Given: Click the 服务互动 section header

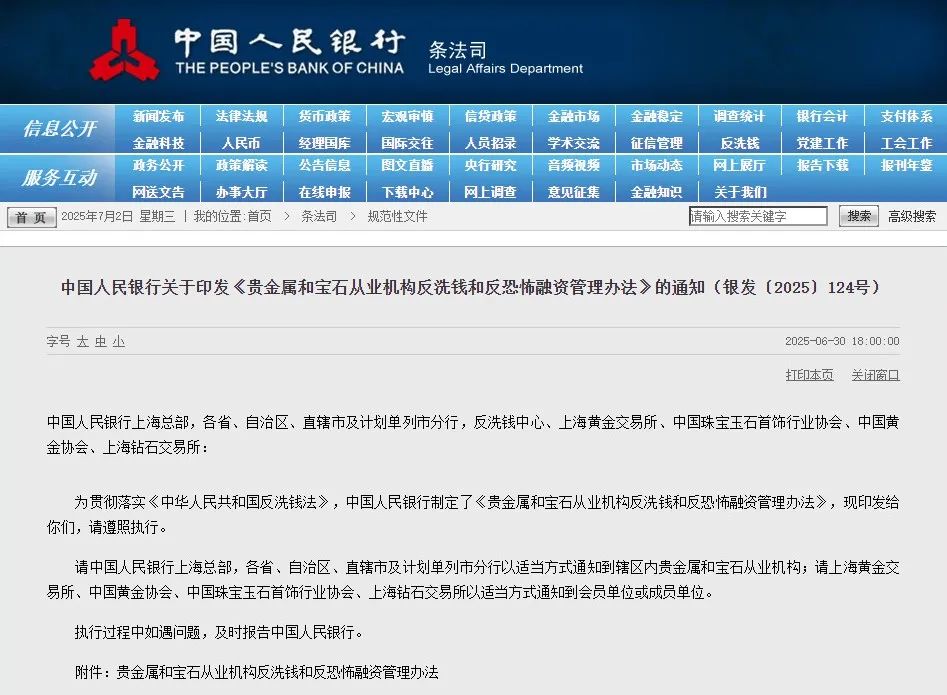Looking at the screenshot, I should coord(59,177).
